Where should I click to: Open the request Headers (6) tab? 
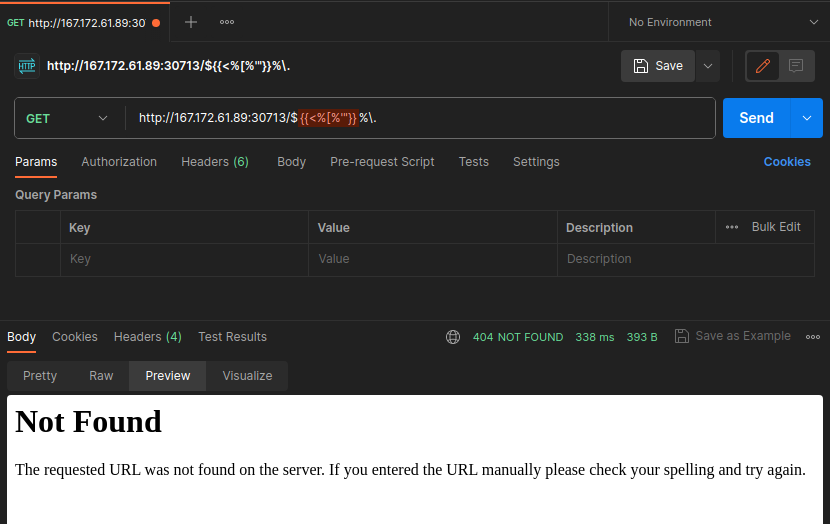point(214,162)
